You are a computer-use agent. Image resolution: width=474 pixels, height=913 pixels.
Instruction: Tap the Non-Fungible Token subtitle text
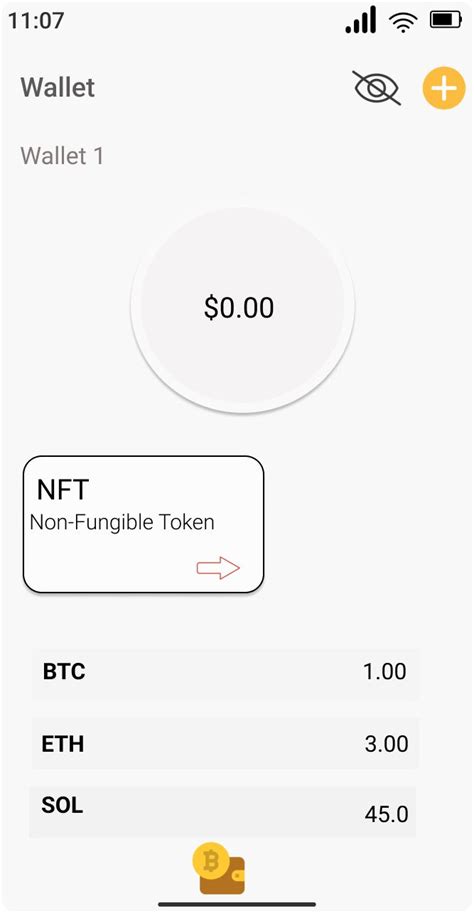[122, 522]
